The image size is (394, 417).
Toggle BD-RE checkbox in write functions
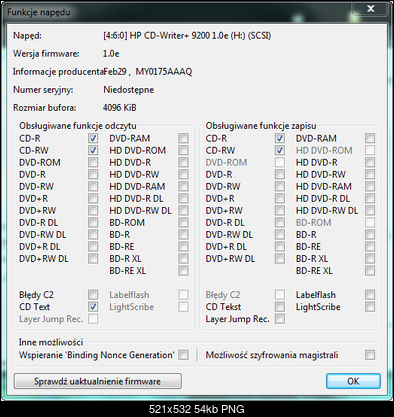tap(370, 246)
